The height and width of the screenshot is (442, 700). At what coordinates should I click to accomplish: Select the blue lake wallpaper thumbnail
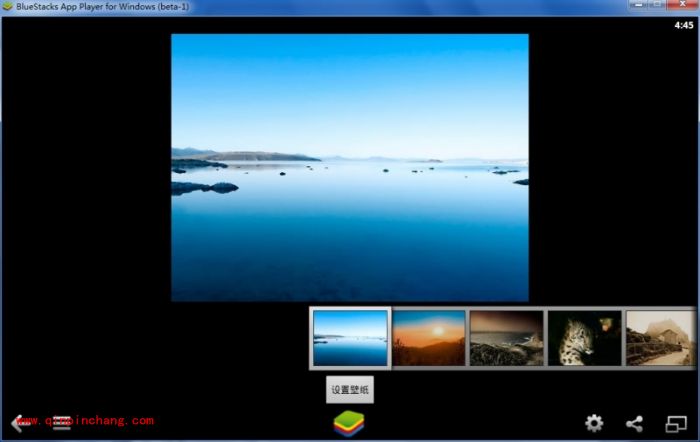350,338
